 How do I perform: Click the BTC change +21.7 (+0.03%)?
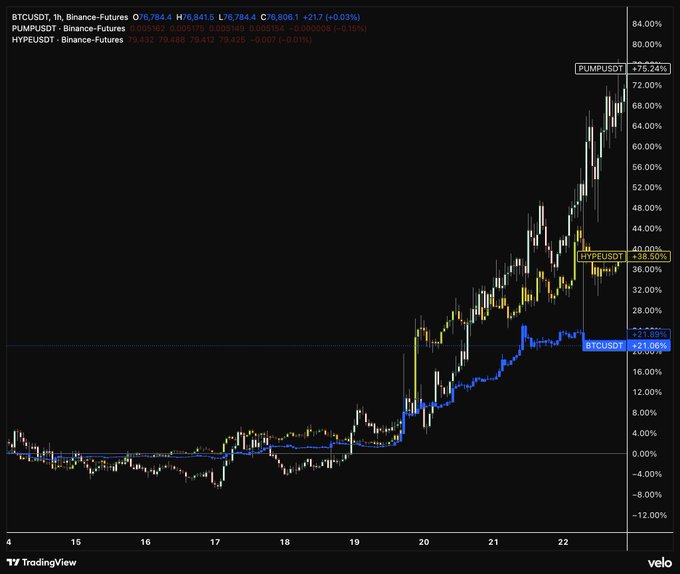(x=331, y=17)
